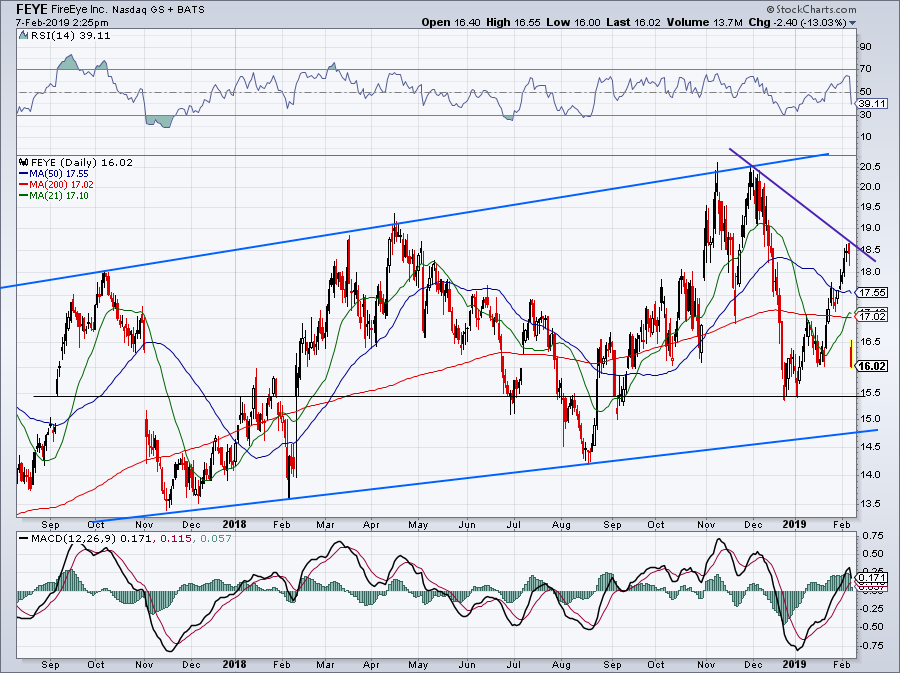Click the candlestick icon beside FEYE (Daily)
This screenshot has height=673, width=900.
coord(24,162)
